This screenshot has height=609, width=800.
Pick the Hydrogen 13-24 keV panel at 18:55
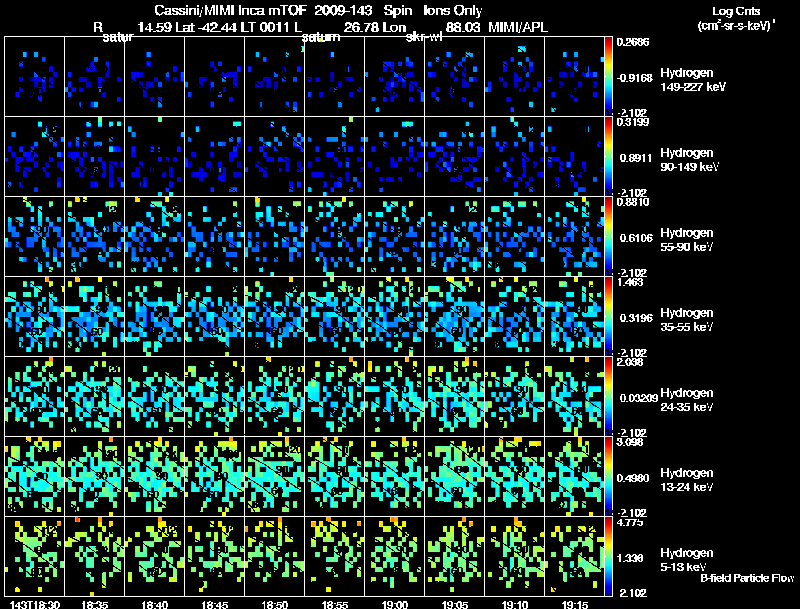click(x=335, y=476)
